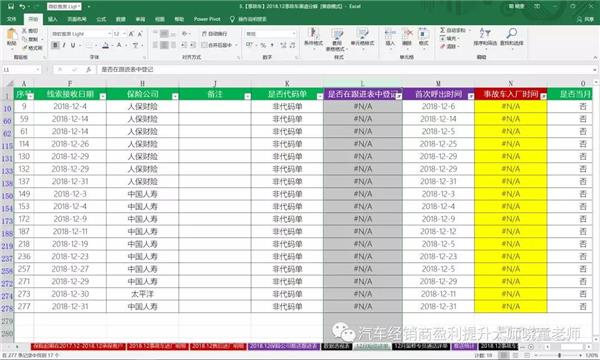This screenshot has width=600, height=360.
Task: Select the 2018-12-26 cell in date column
Action: tap(70, 144)
